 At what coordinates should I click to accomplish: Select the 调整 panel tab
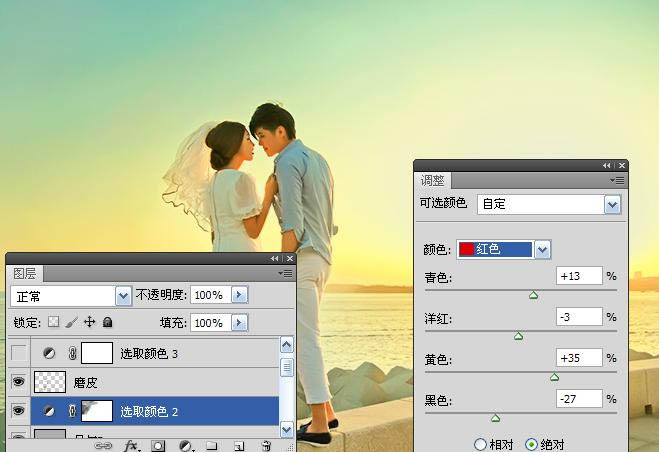pyautogui.click(x=433, y=181)
